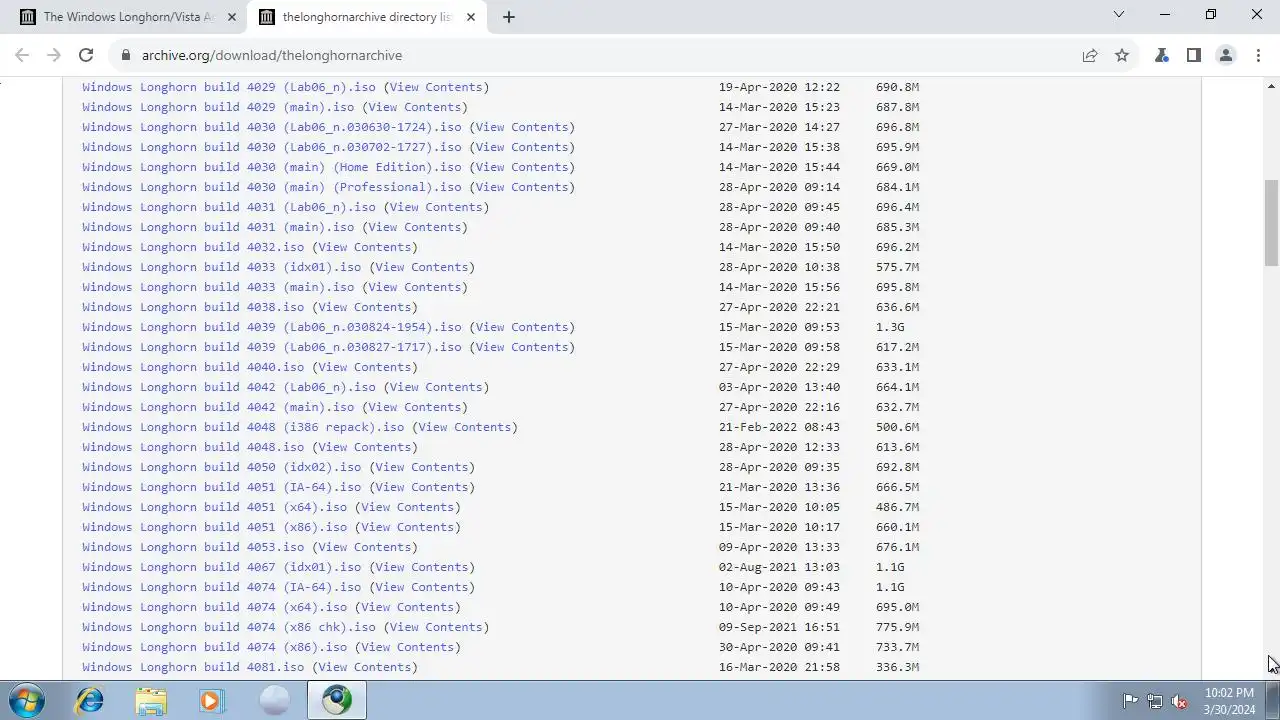Switch to The Windows Longhorn/Vista tab

tap(128, 17)
